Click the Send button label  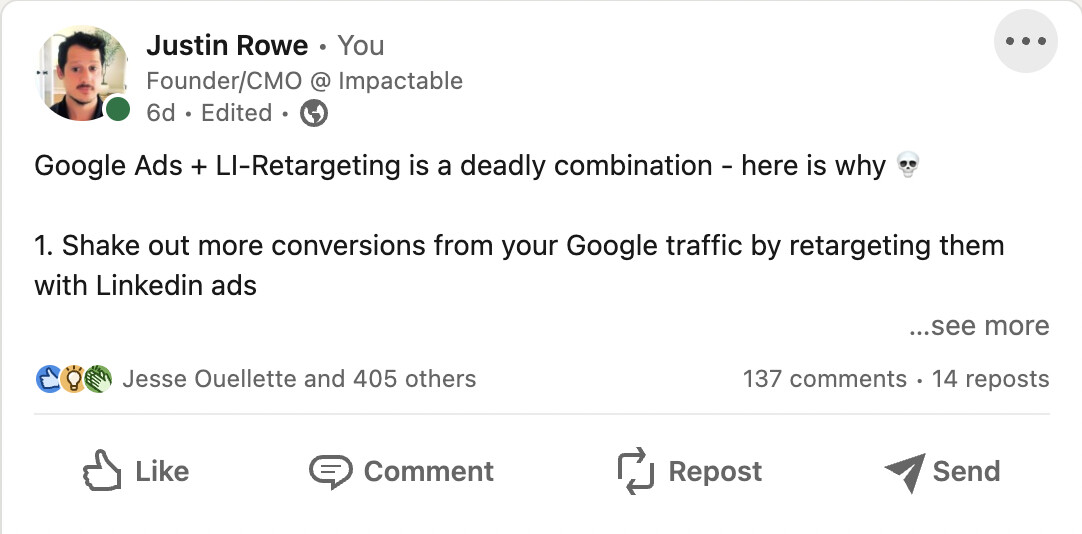(966, 471)
